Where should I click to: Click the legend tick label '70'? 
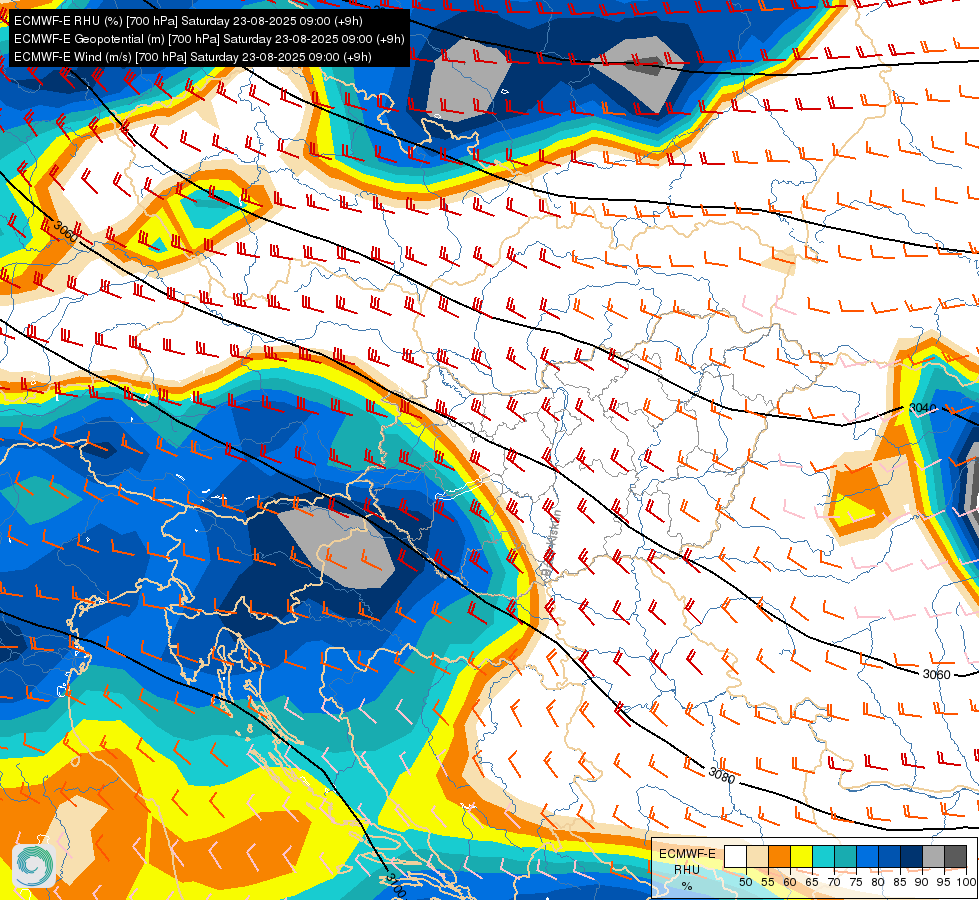834,882
